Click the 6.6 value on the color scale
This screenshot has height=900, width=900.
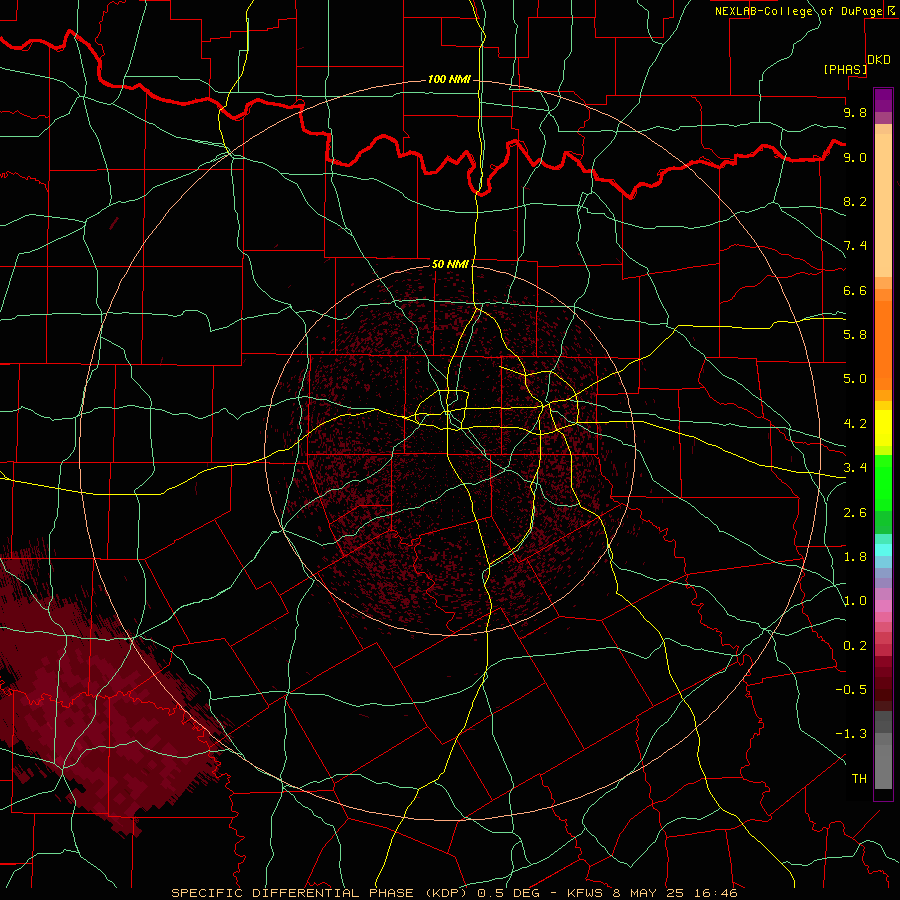855,290
